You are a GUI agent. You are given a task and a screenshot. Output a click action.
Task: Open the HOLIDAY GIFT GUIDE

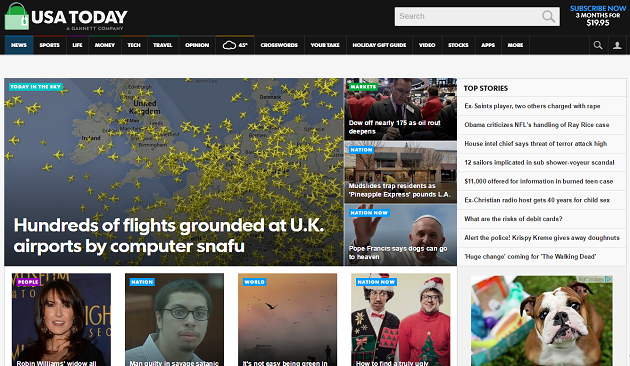coord(379,45)
